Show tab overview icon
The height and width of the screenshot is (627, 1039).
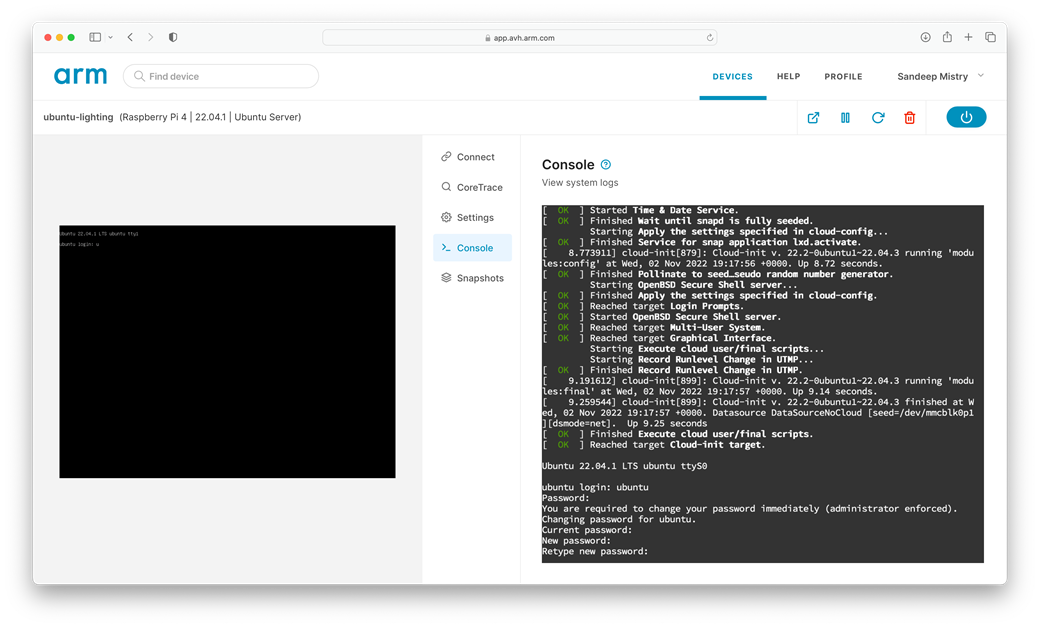click(990, 37)
